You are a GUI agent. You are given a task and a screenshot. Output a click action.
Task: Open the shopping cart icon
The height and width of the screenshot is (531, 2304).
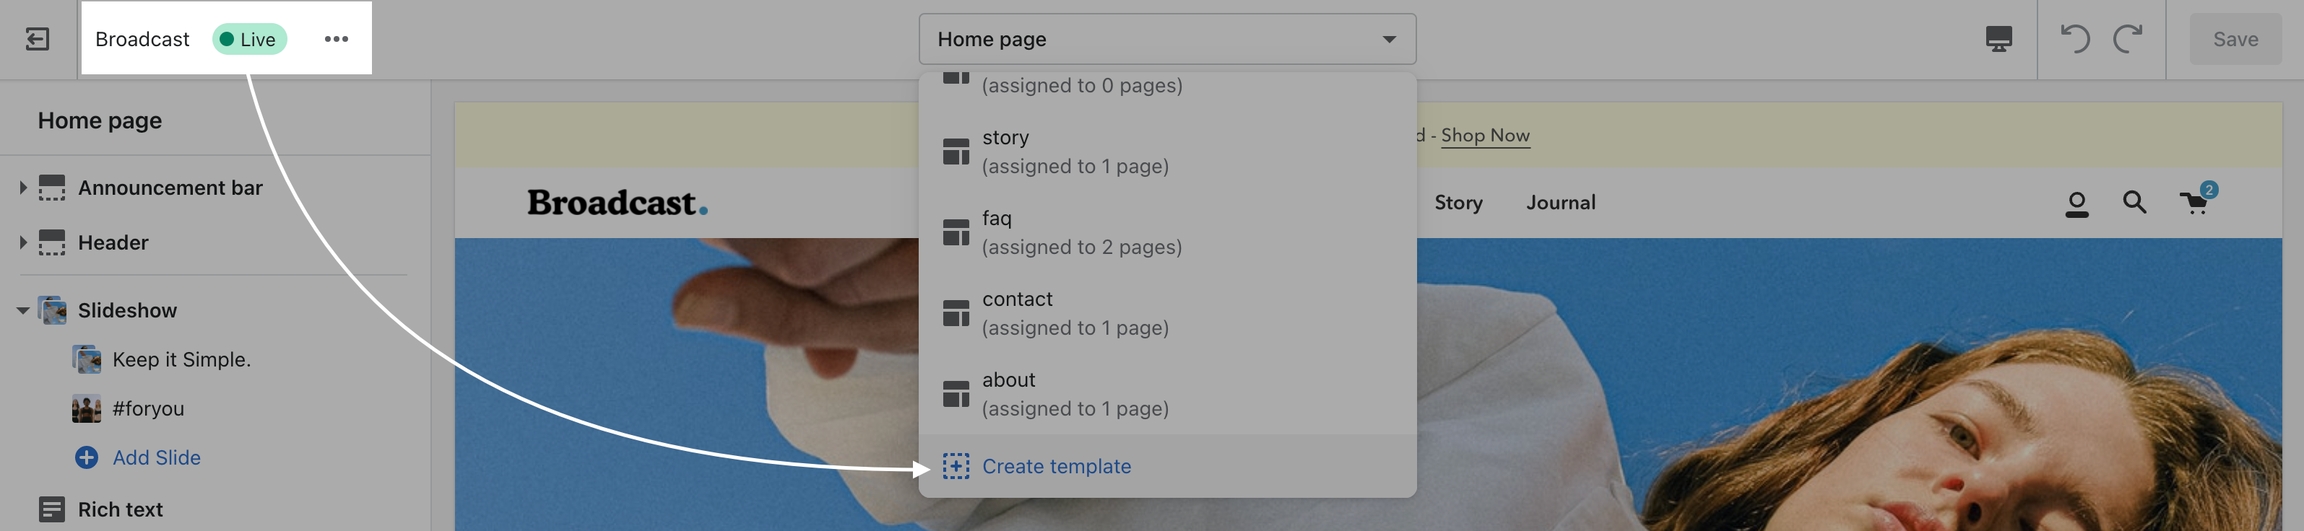(2194, 203)
